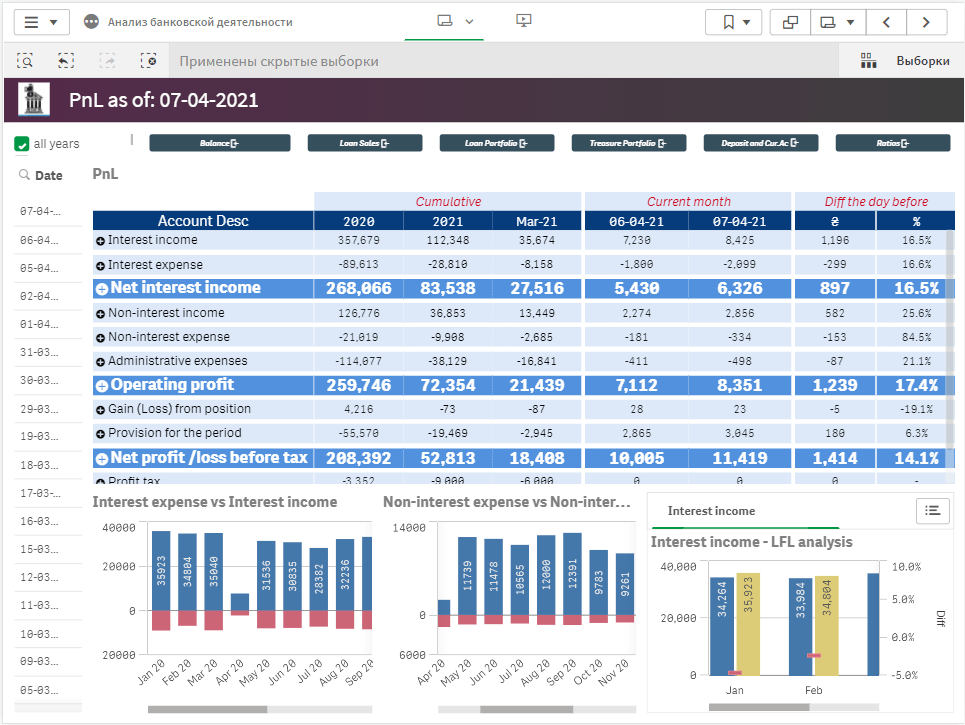Image resolution: width=965 pixels, height=725 pixels.
Task: Open the Ratios sheet button
Action: point(892,143)
